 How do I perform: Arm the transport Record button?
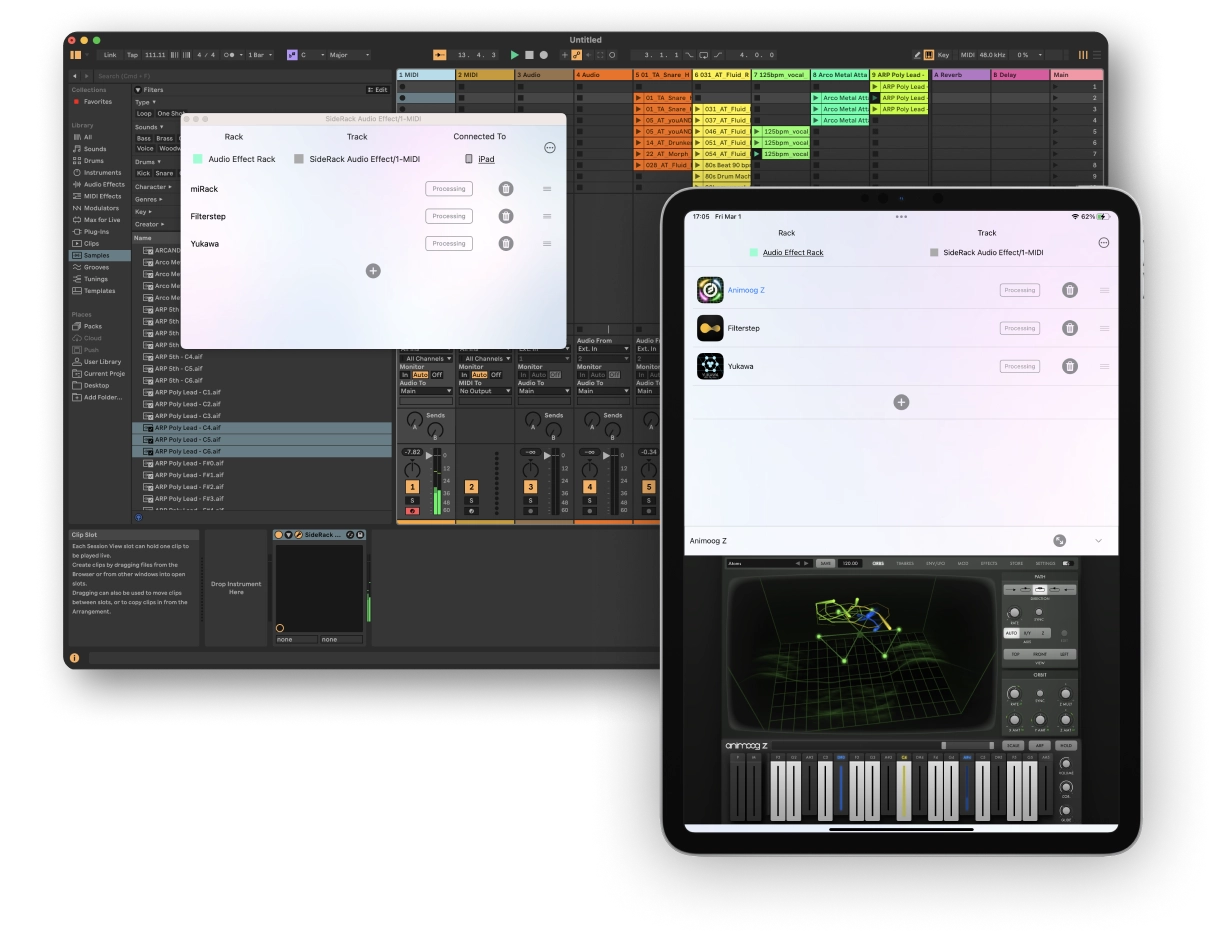[x=543, y=55]
